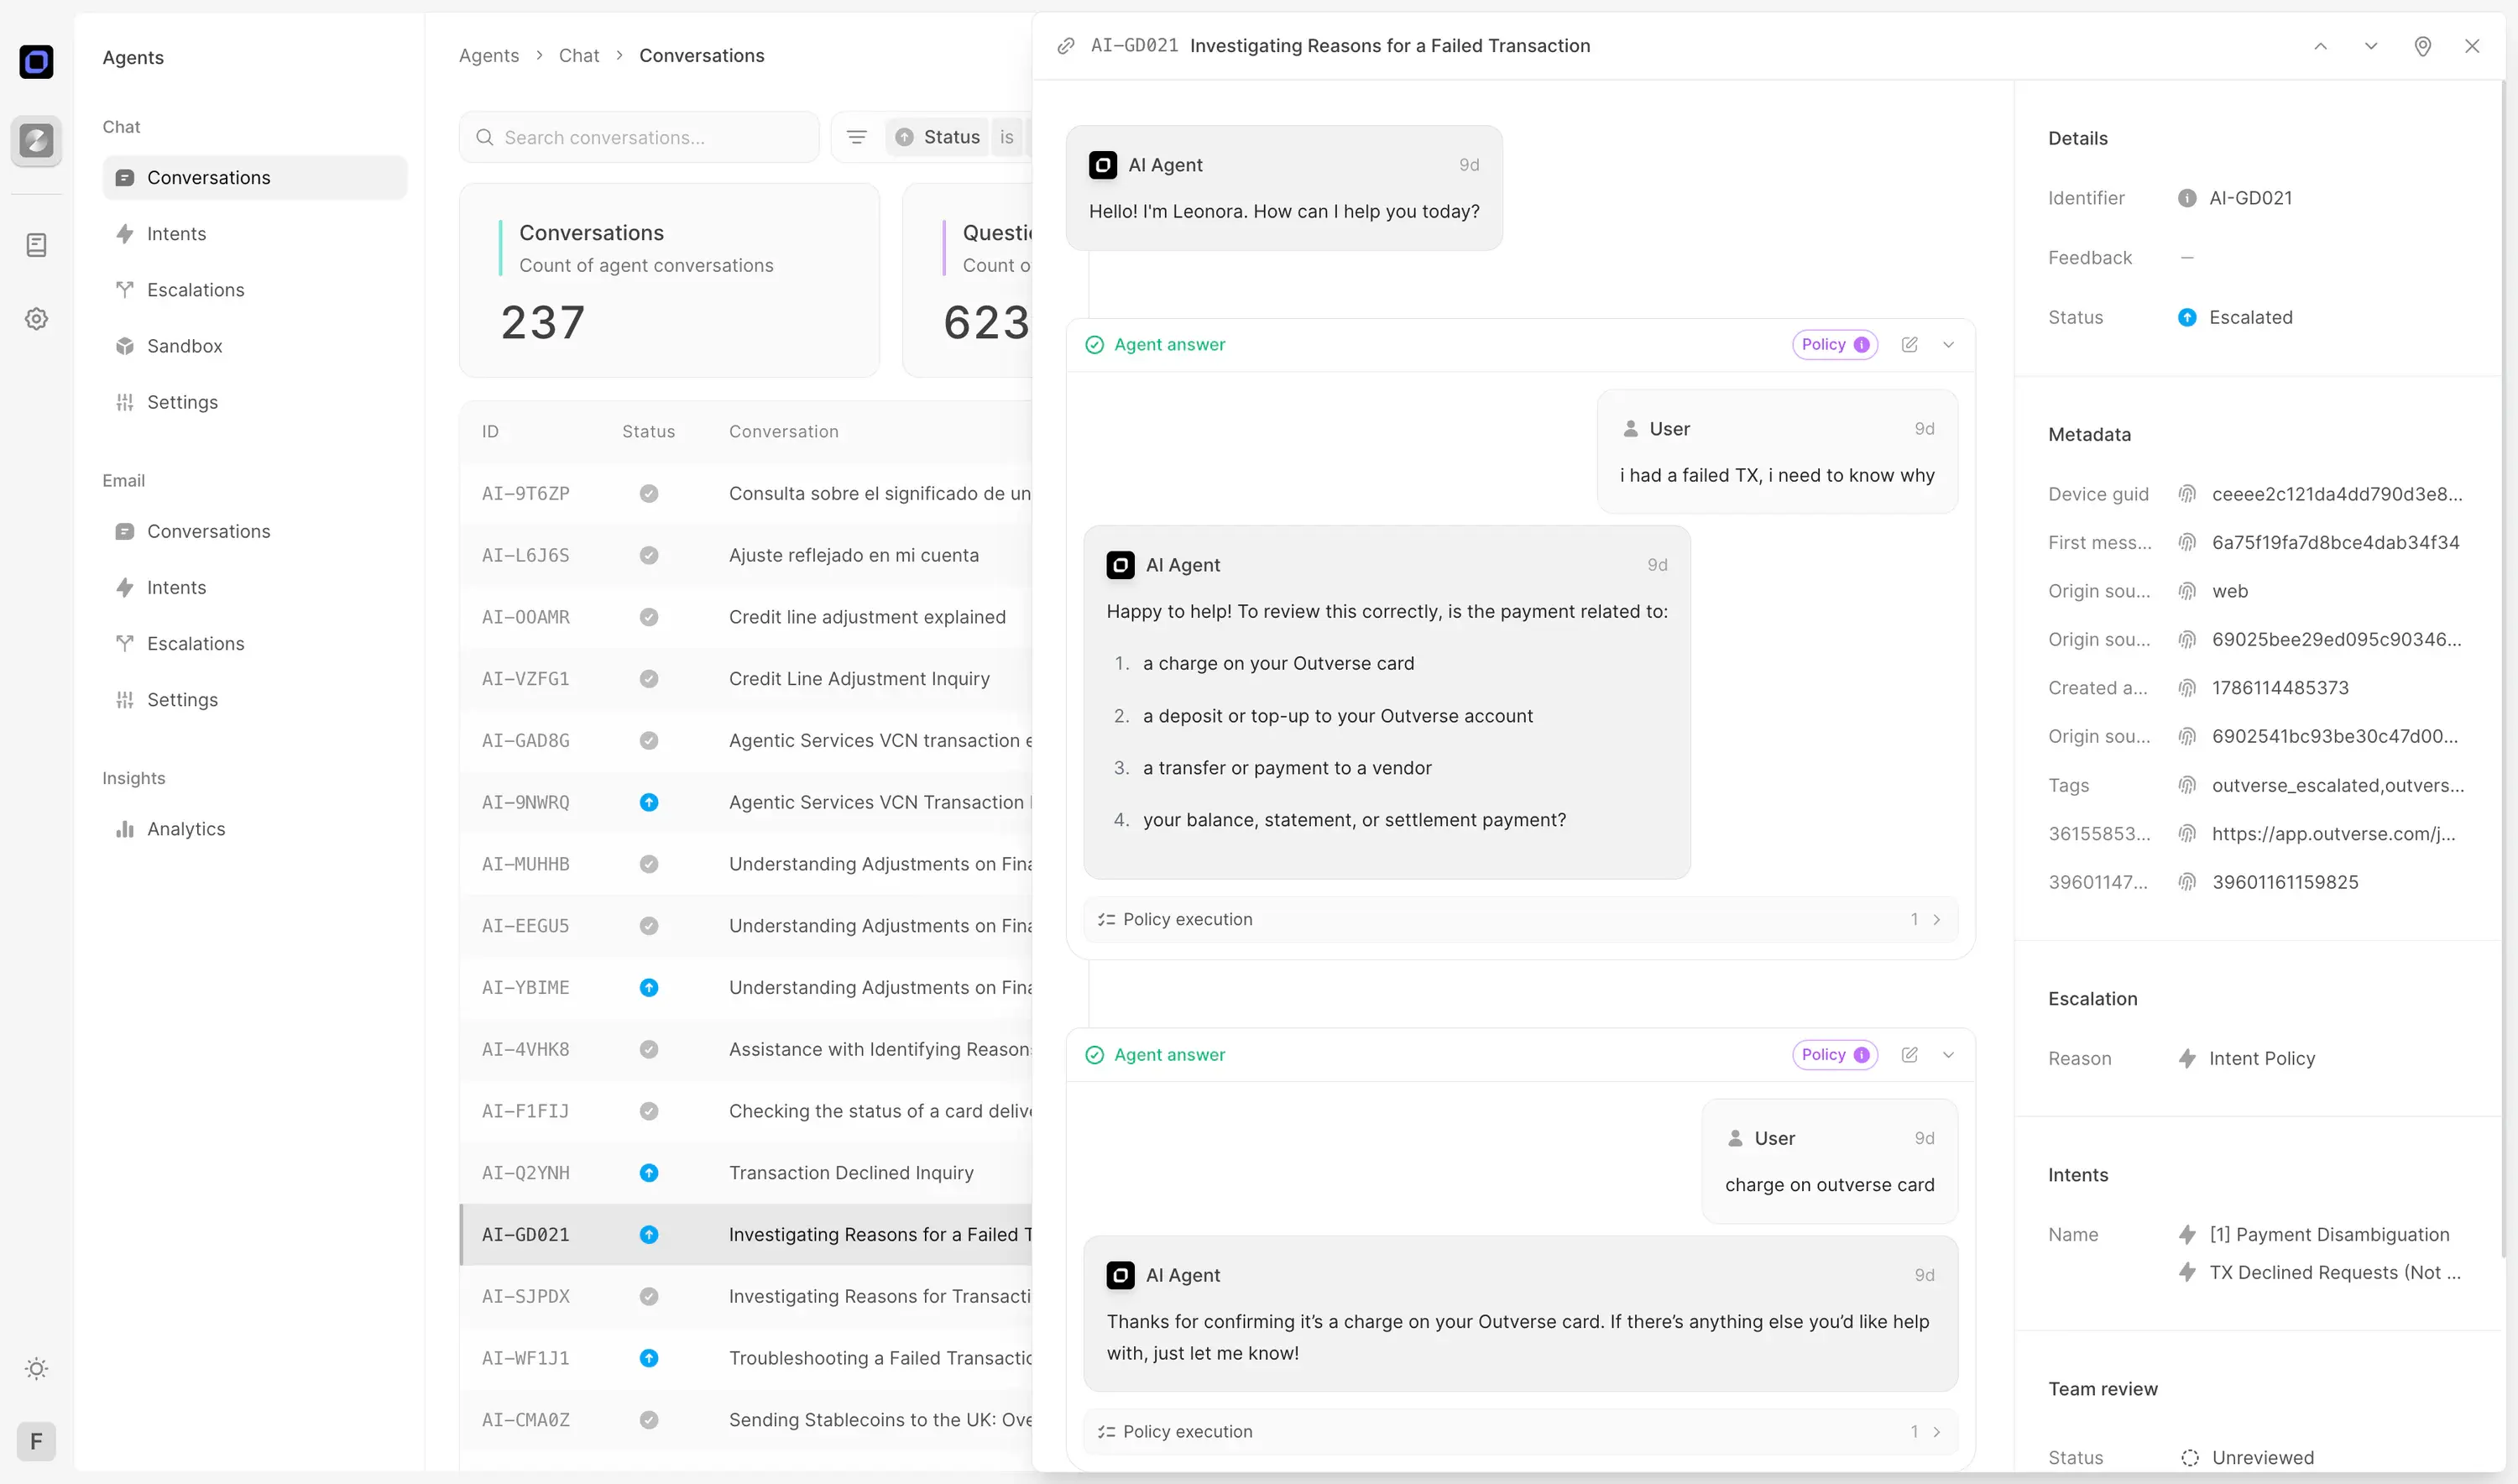Open Chat Settings in sidebar
Viewport: 2518px width, 1484px height.
(255, 402)
